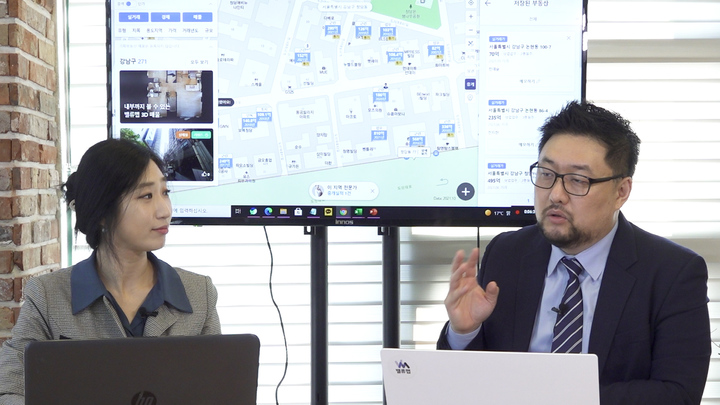Viewport: 720px width, 405px height.
Task: Zoom out with the map minus control
Action: tap(471, 30)
